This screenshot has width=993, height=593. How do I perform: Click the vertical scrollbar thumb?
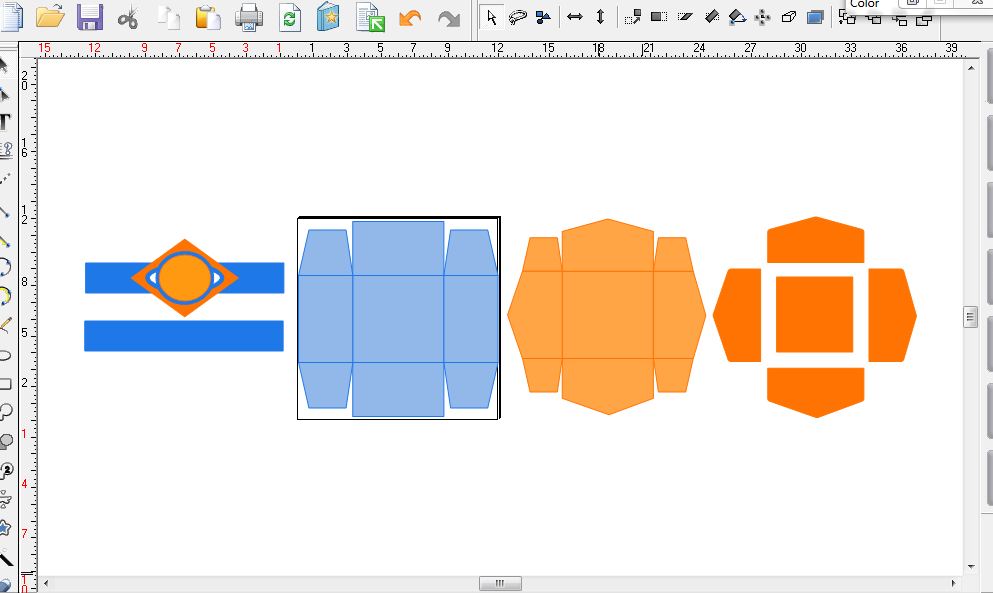970,317
